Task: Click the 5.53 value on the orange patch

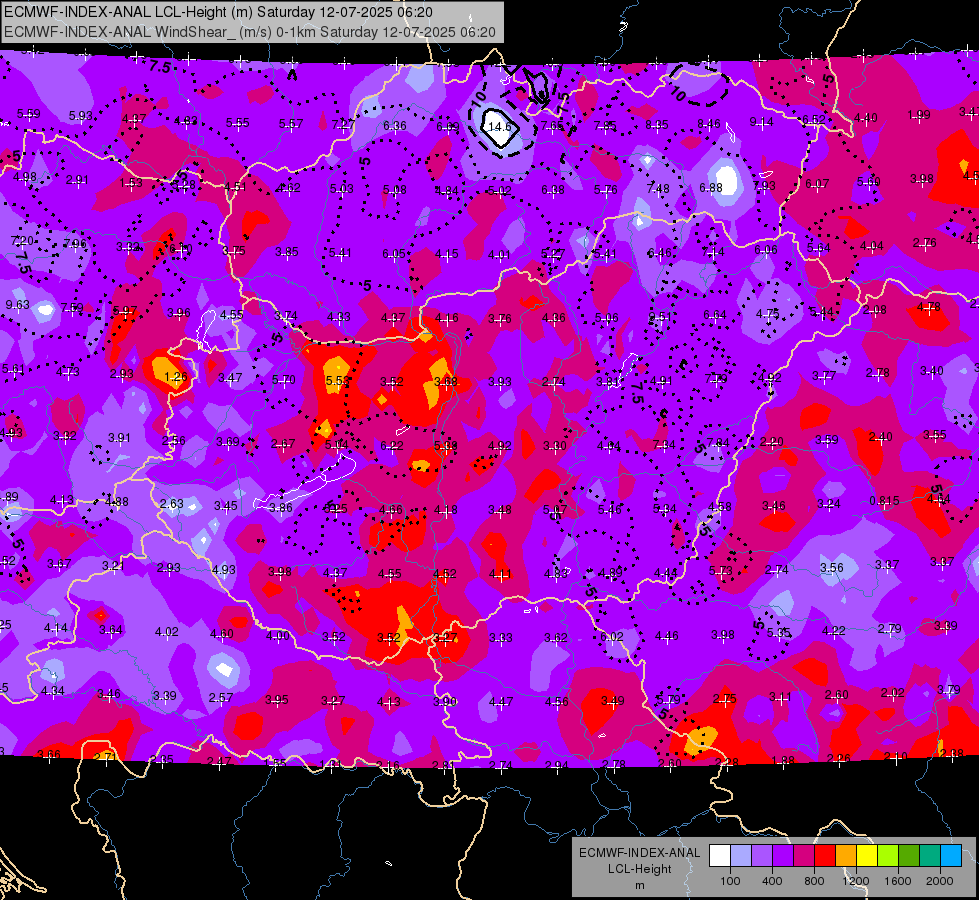Action: 338,381
